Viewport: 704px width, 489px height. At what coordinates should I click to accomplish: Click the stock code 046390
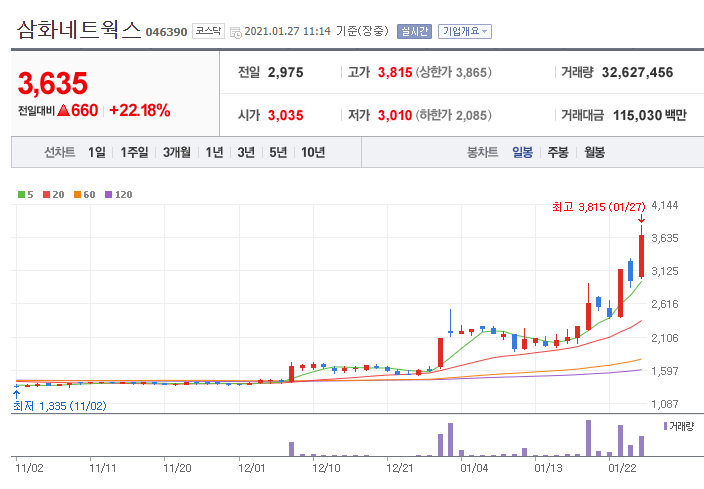pyautogui.click(x=167, y=32)
